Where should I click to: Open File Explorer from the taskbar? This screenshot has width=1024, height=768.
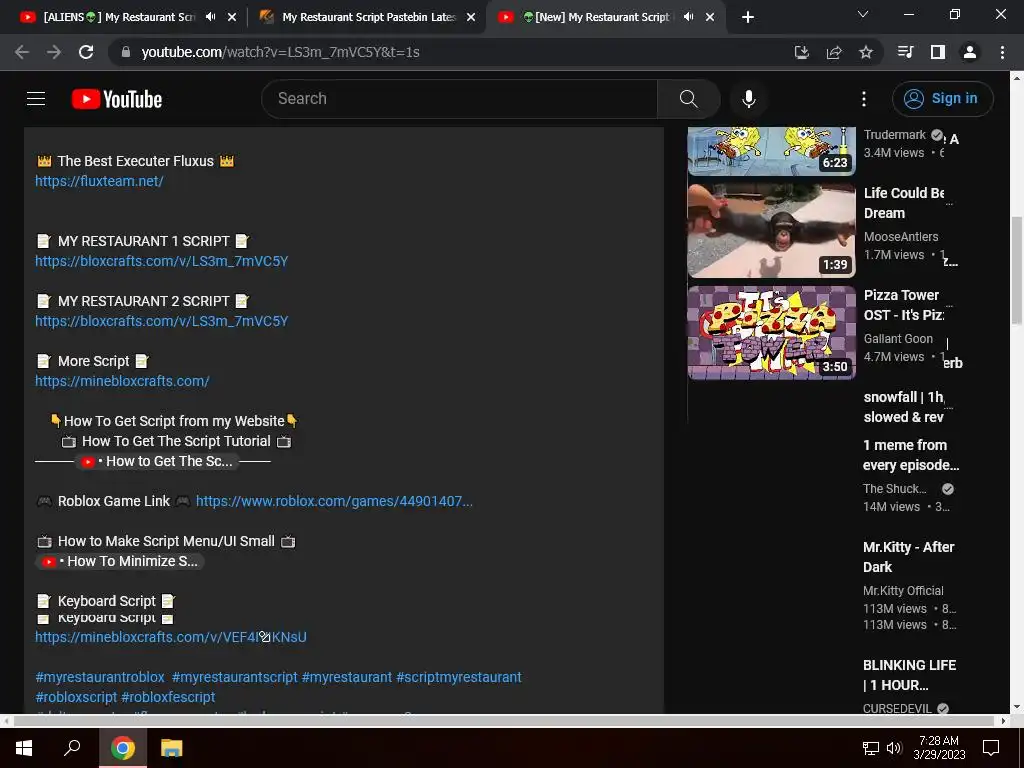click(171, 748)
